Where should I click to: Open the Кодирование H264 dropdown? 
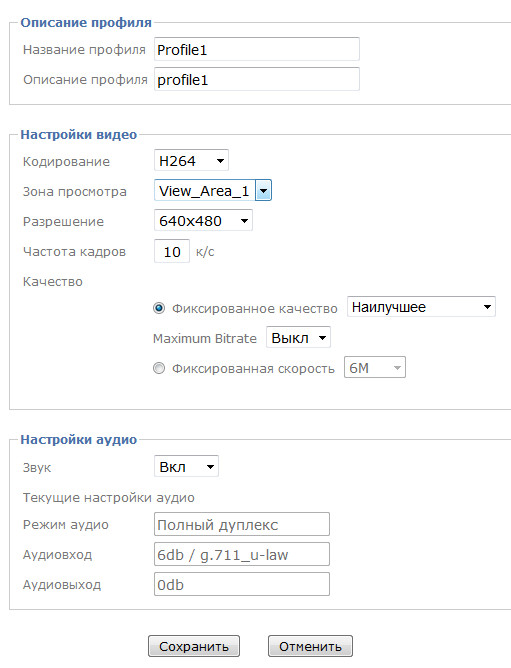[x=191, y=161]
